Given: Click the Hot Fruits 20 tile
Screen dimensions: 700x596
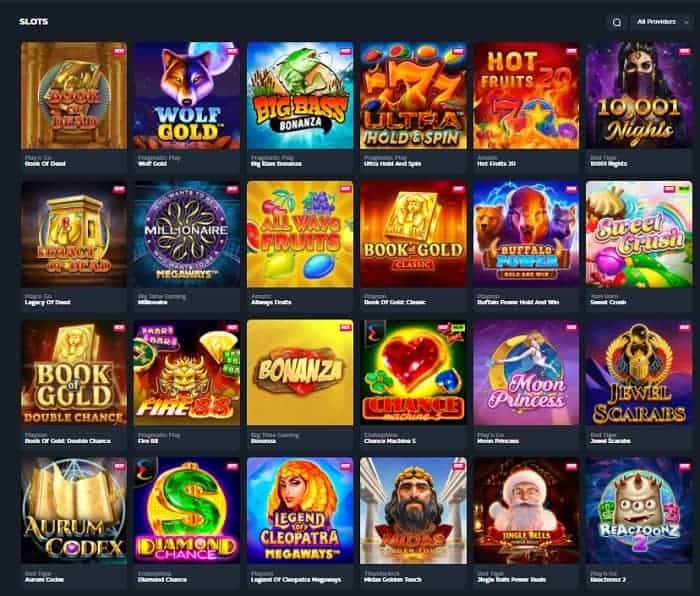Looking at the screenshot, I should [x=526, y=96].
